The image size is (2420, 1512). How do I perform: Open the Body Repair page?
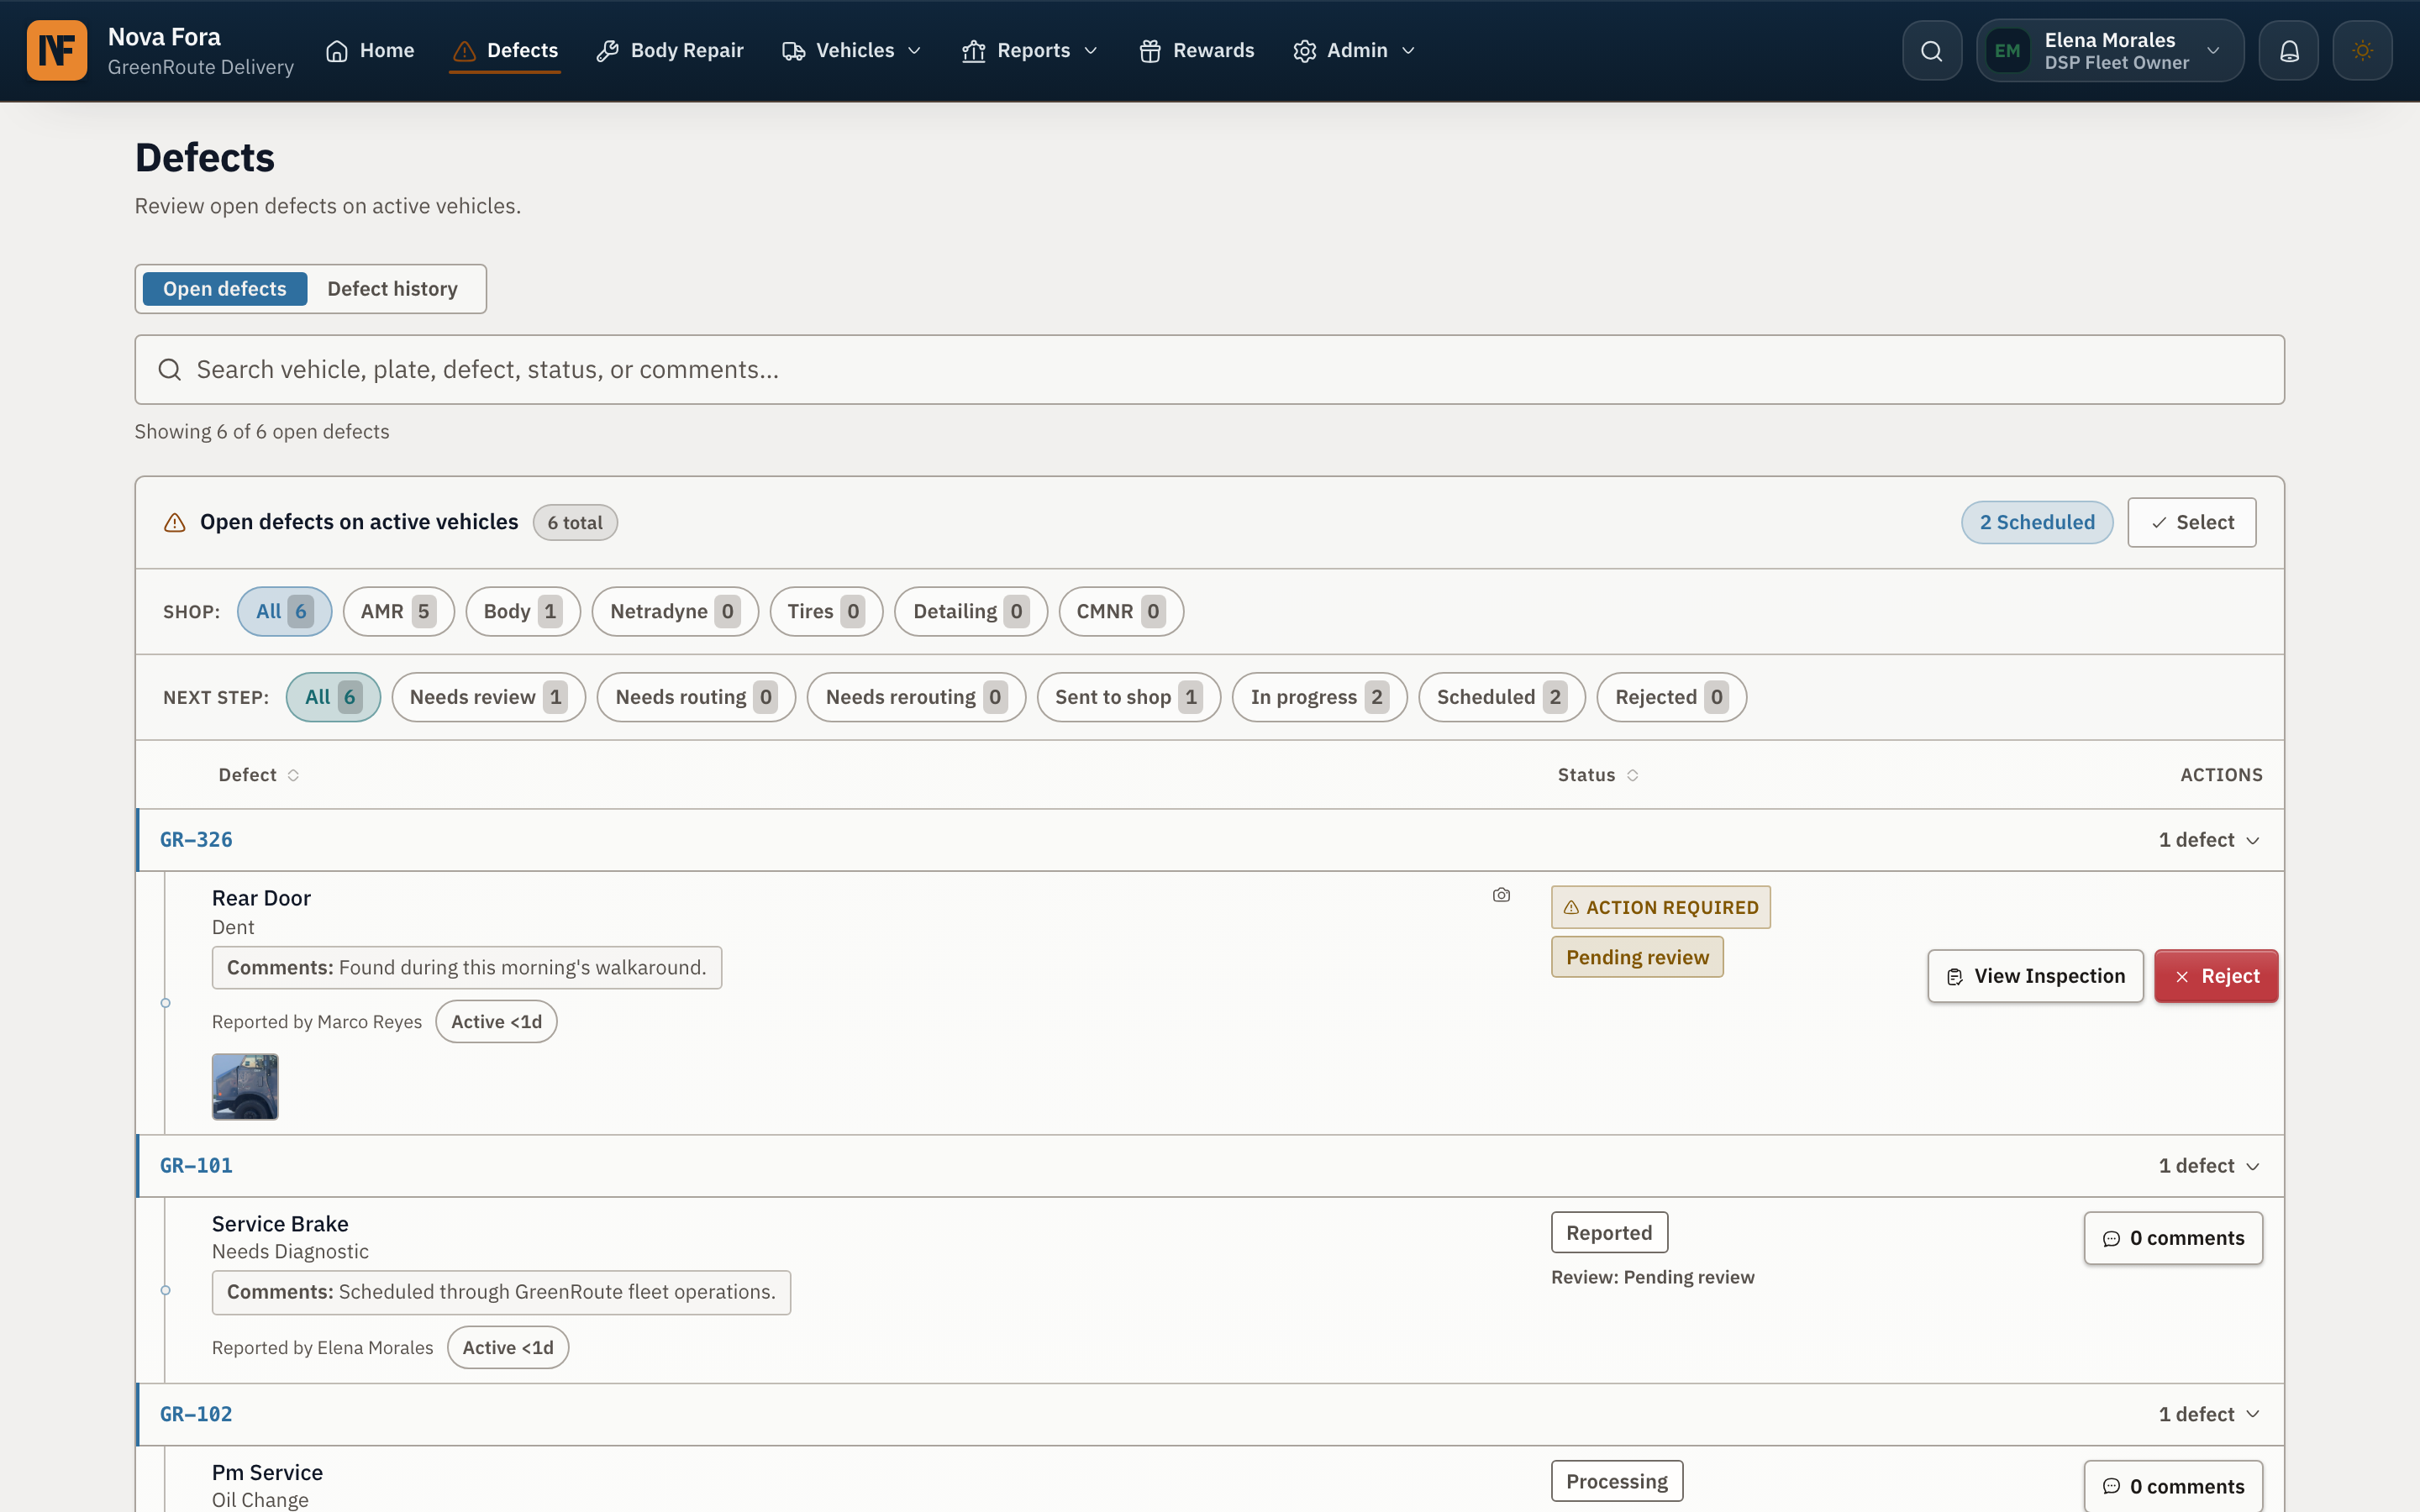(670, 50)
